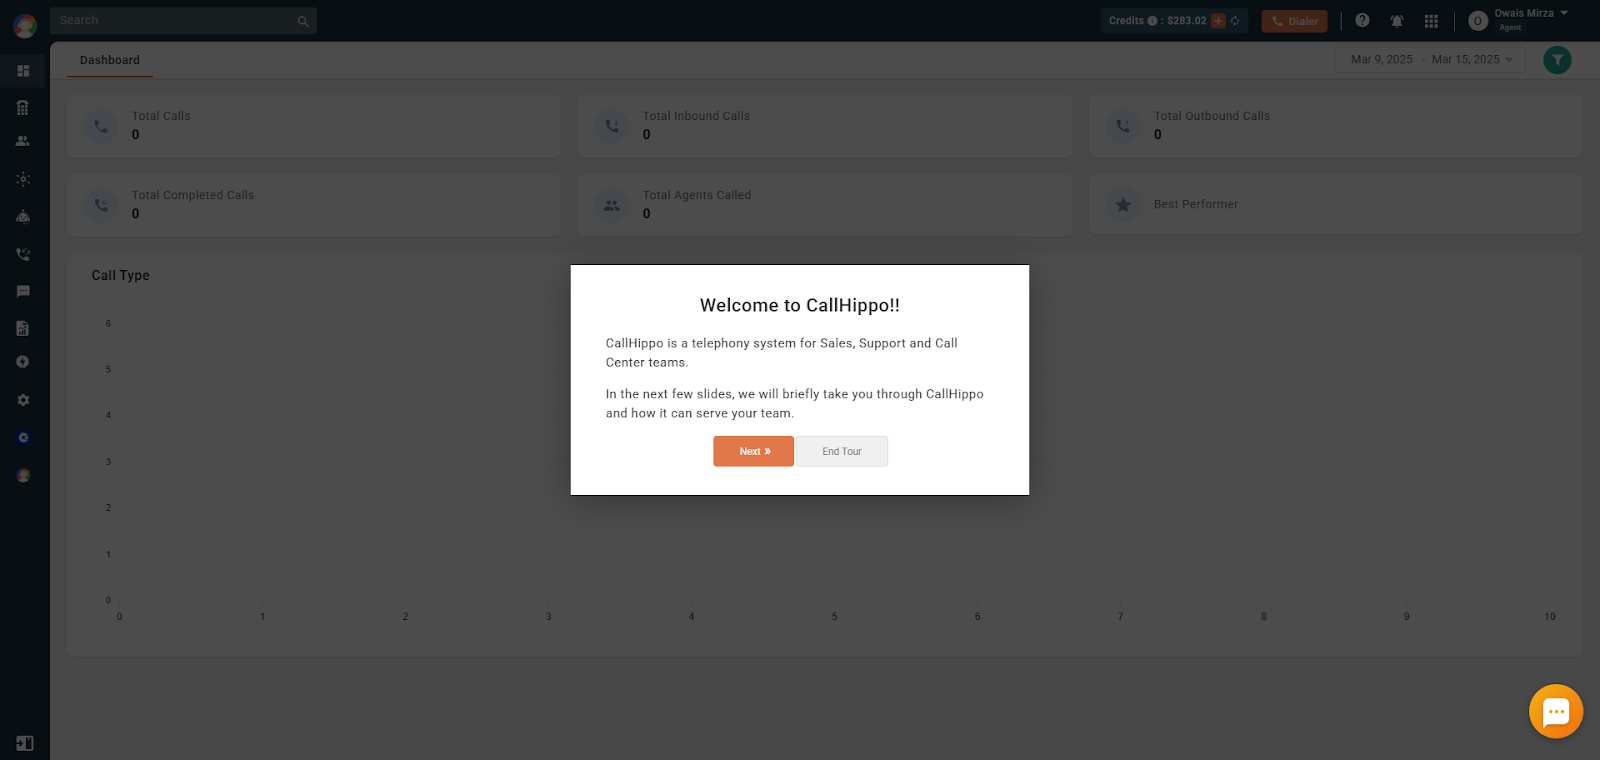Click the credits amount $283.02
Image resolution: width=1600 pixels, height=760 pixels.
click(x=1187, y=21)
